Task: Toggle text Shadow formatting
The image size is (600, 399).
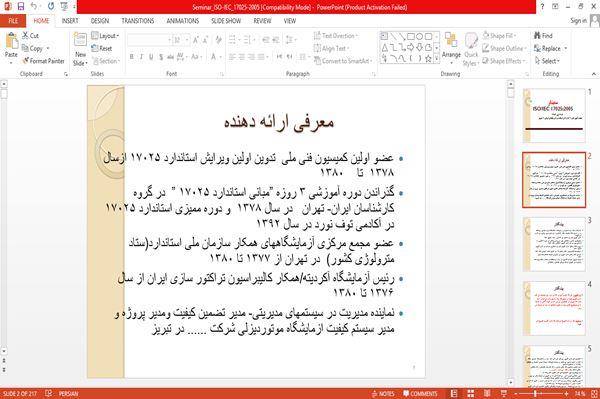Action: [x=161, y=57]
